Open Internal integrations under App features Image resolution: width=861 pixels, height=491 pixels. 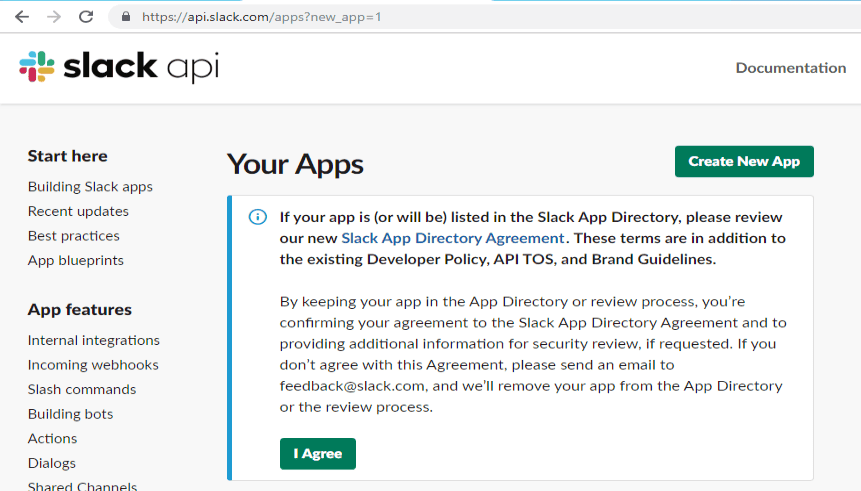[x=94, y=341]
